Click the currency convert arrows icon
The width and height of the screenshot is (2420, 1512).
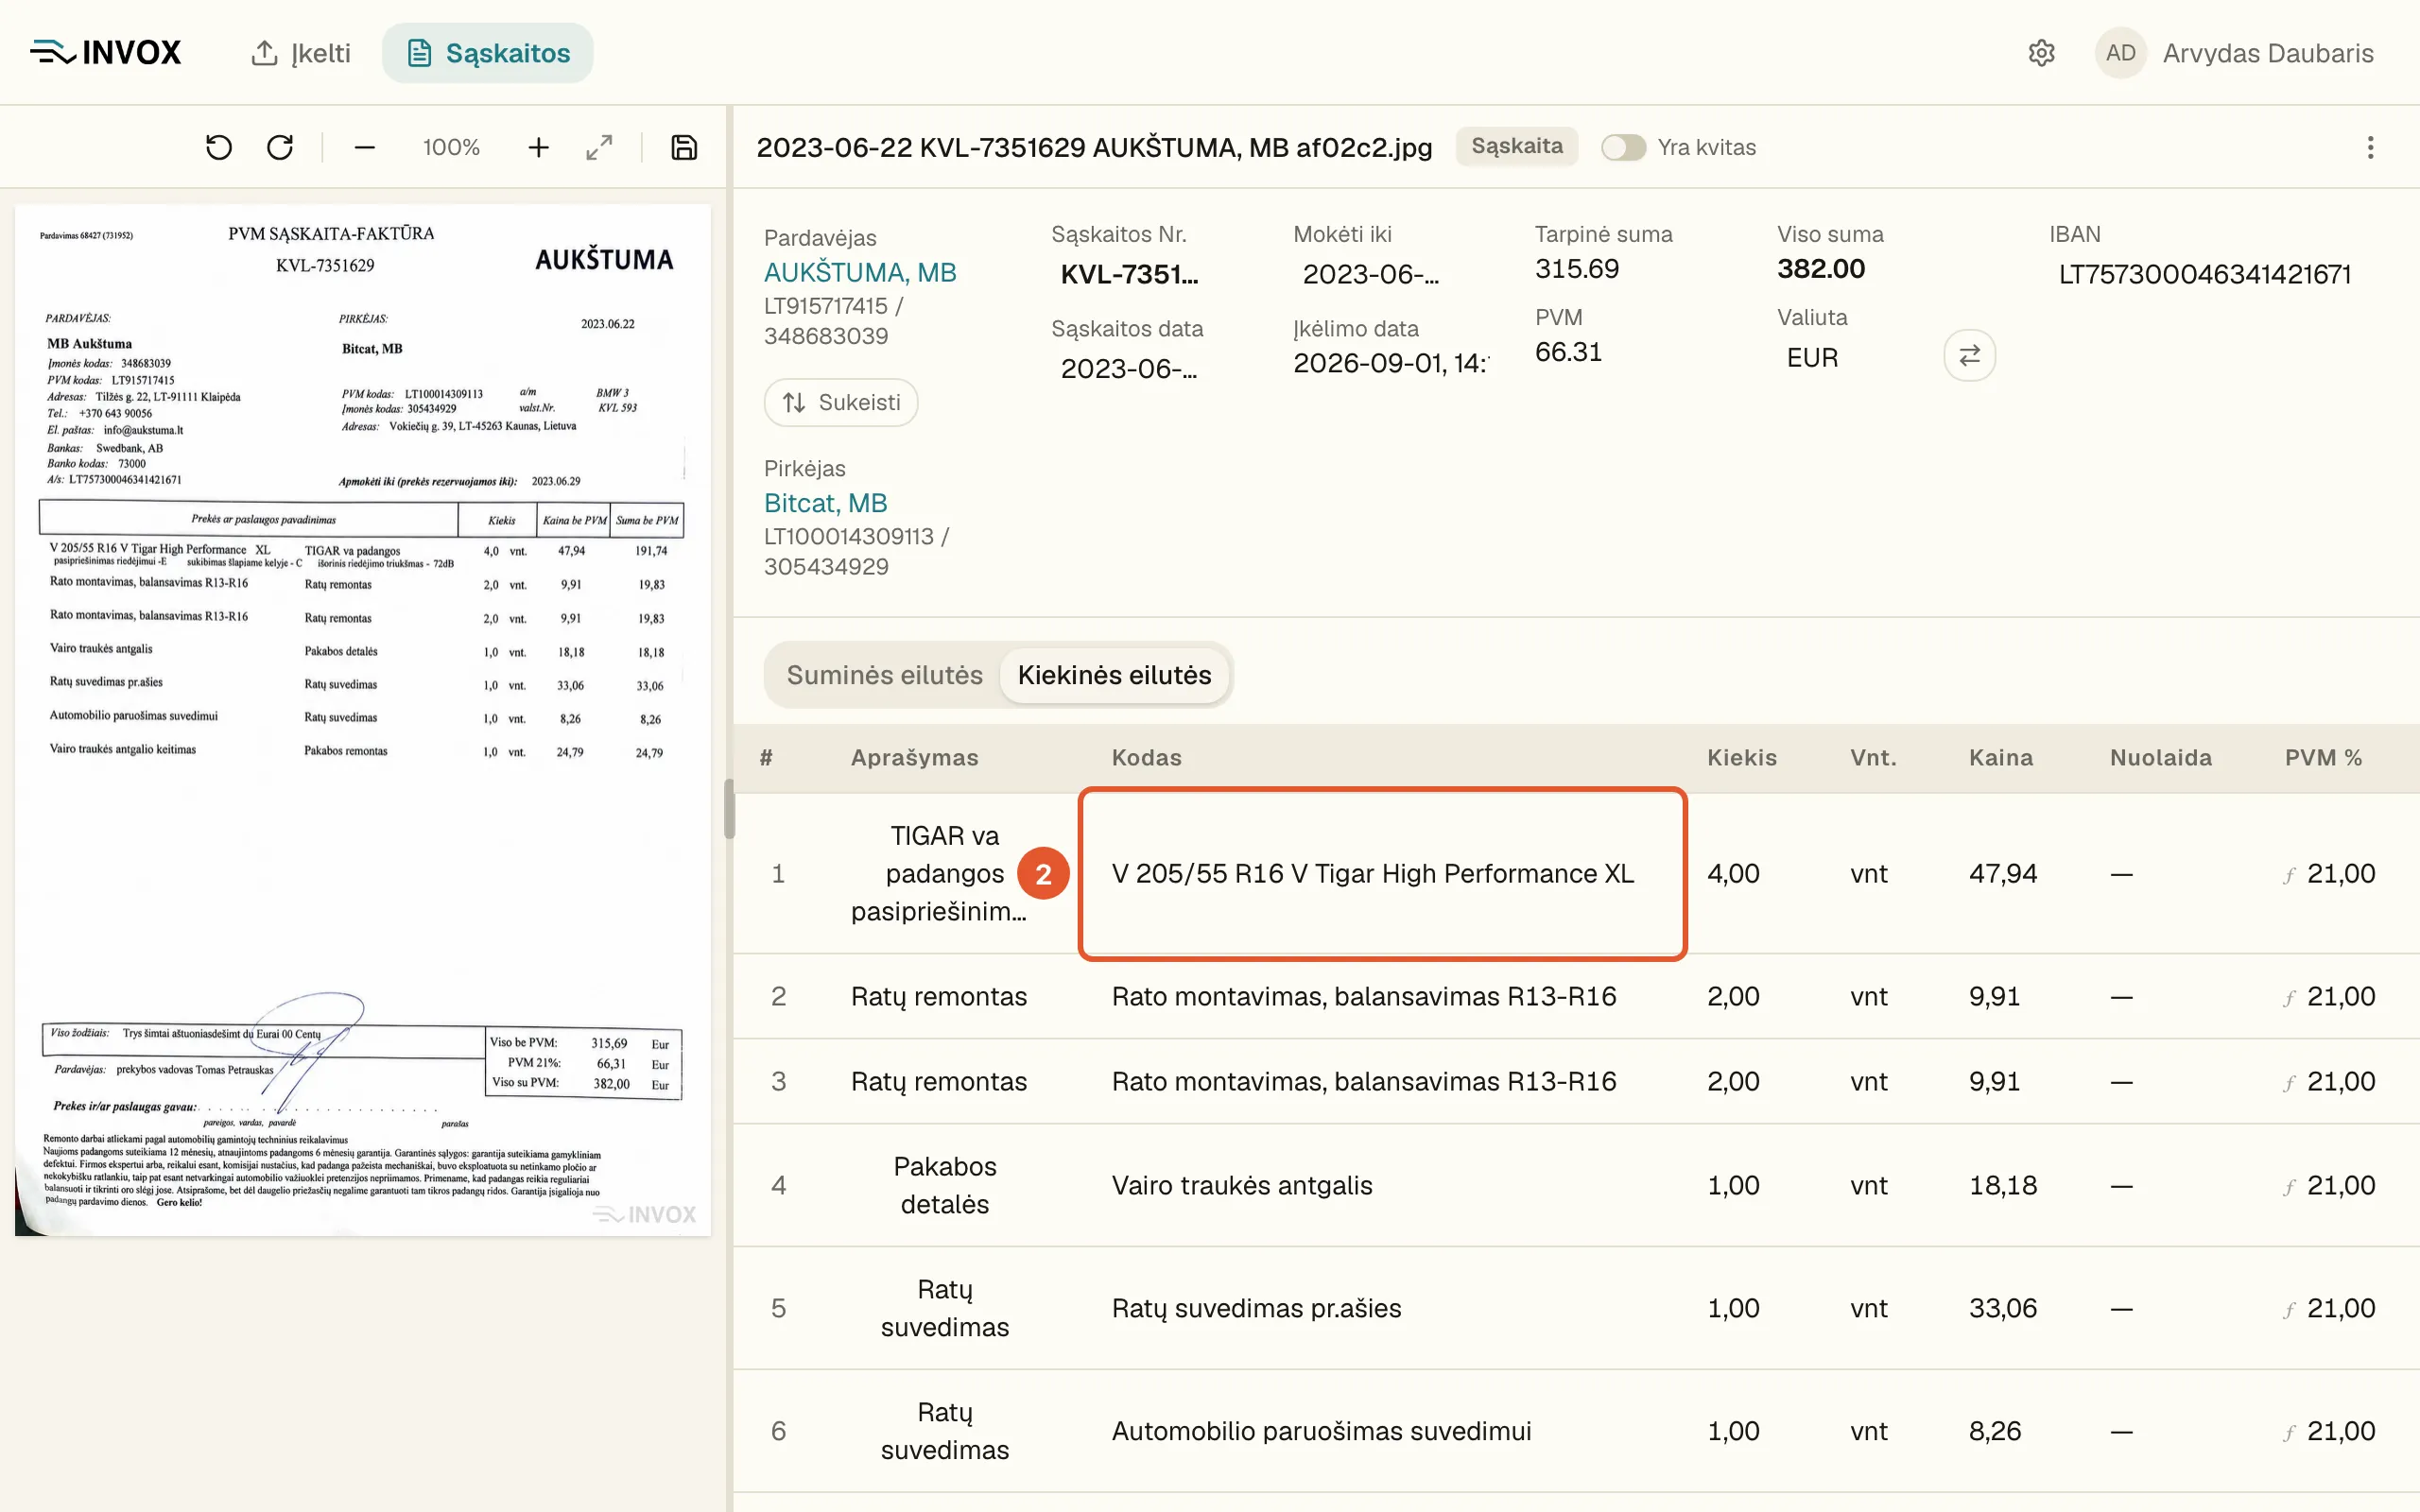(x=1969, y=355)
